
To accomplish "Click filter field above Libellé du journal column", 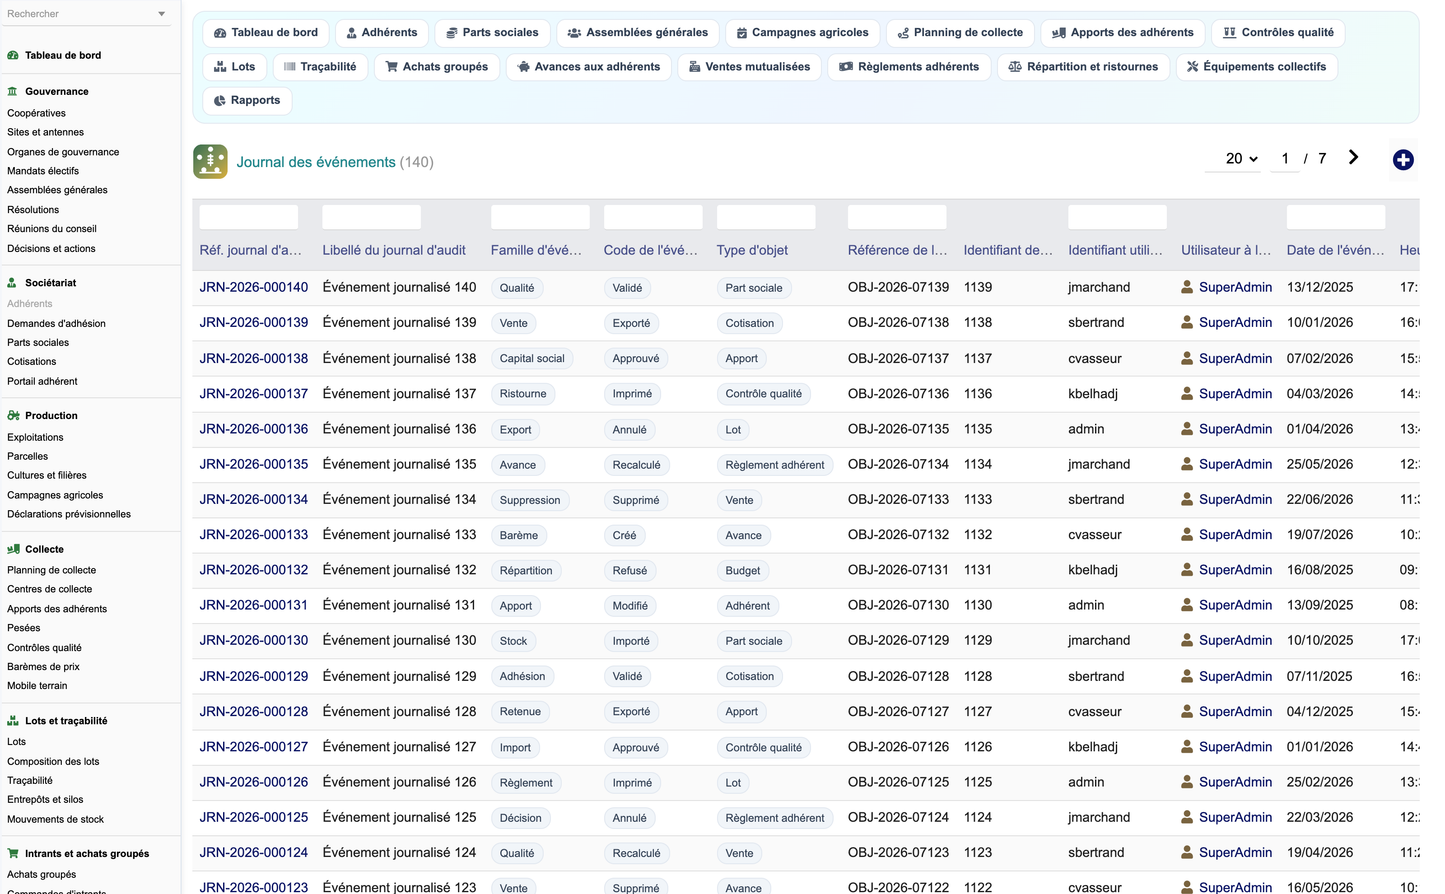I will [372, 217].
